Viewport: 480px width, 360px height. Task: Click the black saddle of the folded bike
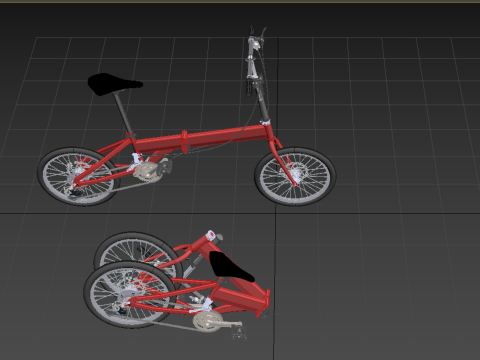coord(231,266)
